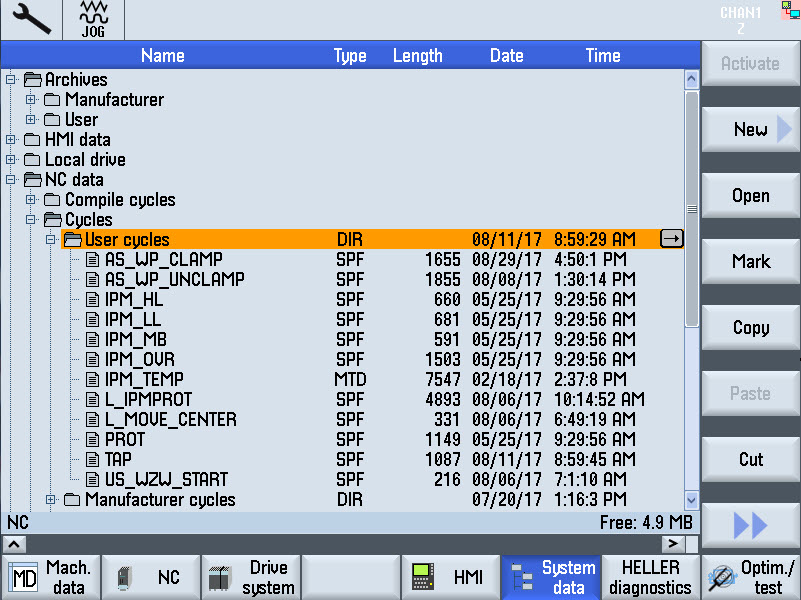Open the Optim./test softkey

[x=750, y=577]
